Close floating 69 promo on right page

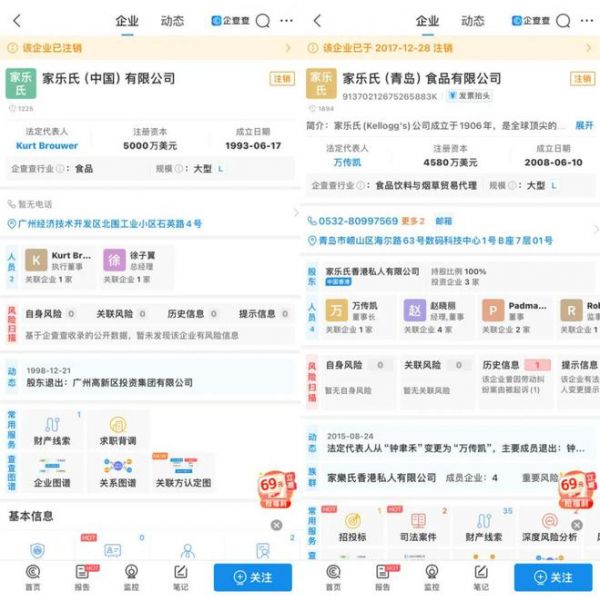[x=577, y=525]
